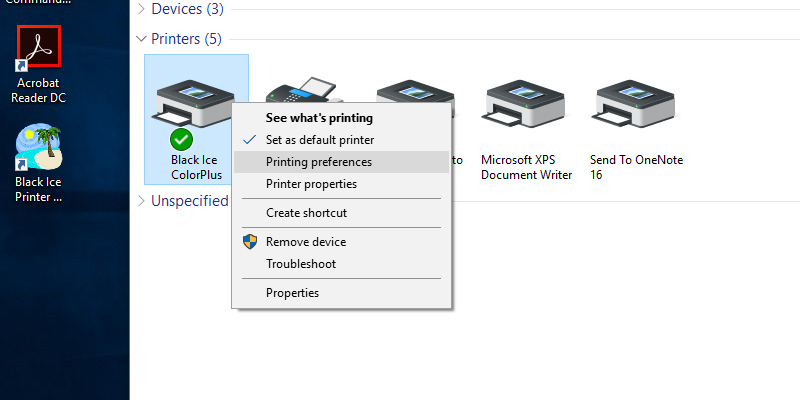Open Printer properties menu entry
Image resolution: width=800 pixels, height=400 pixels.
click(311, 184)
